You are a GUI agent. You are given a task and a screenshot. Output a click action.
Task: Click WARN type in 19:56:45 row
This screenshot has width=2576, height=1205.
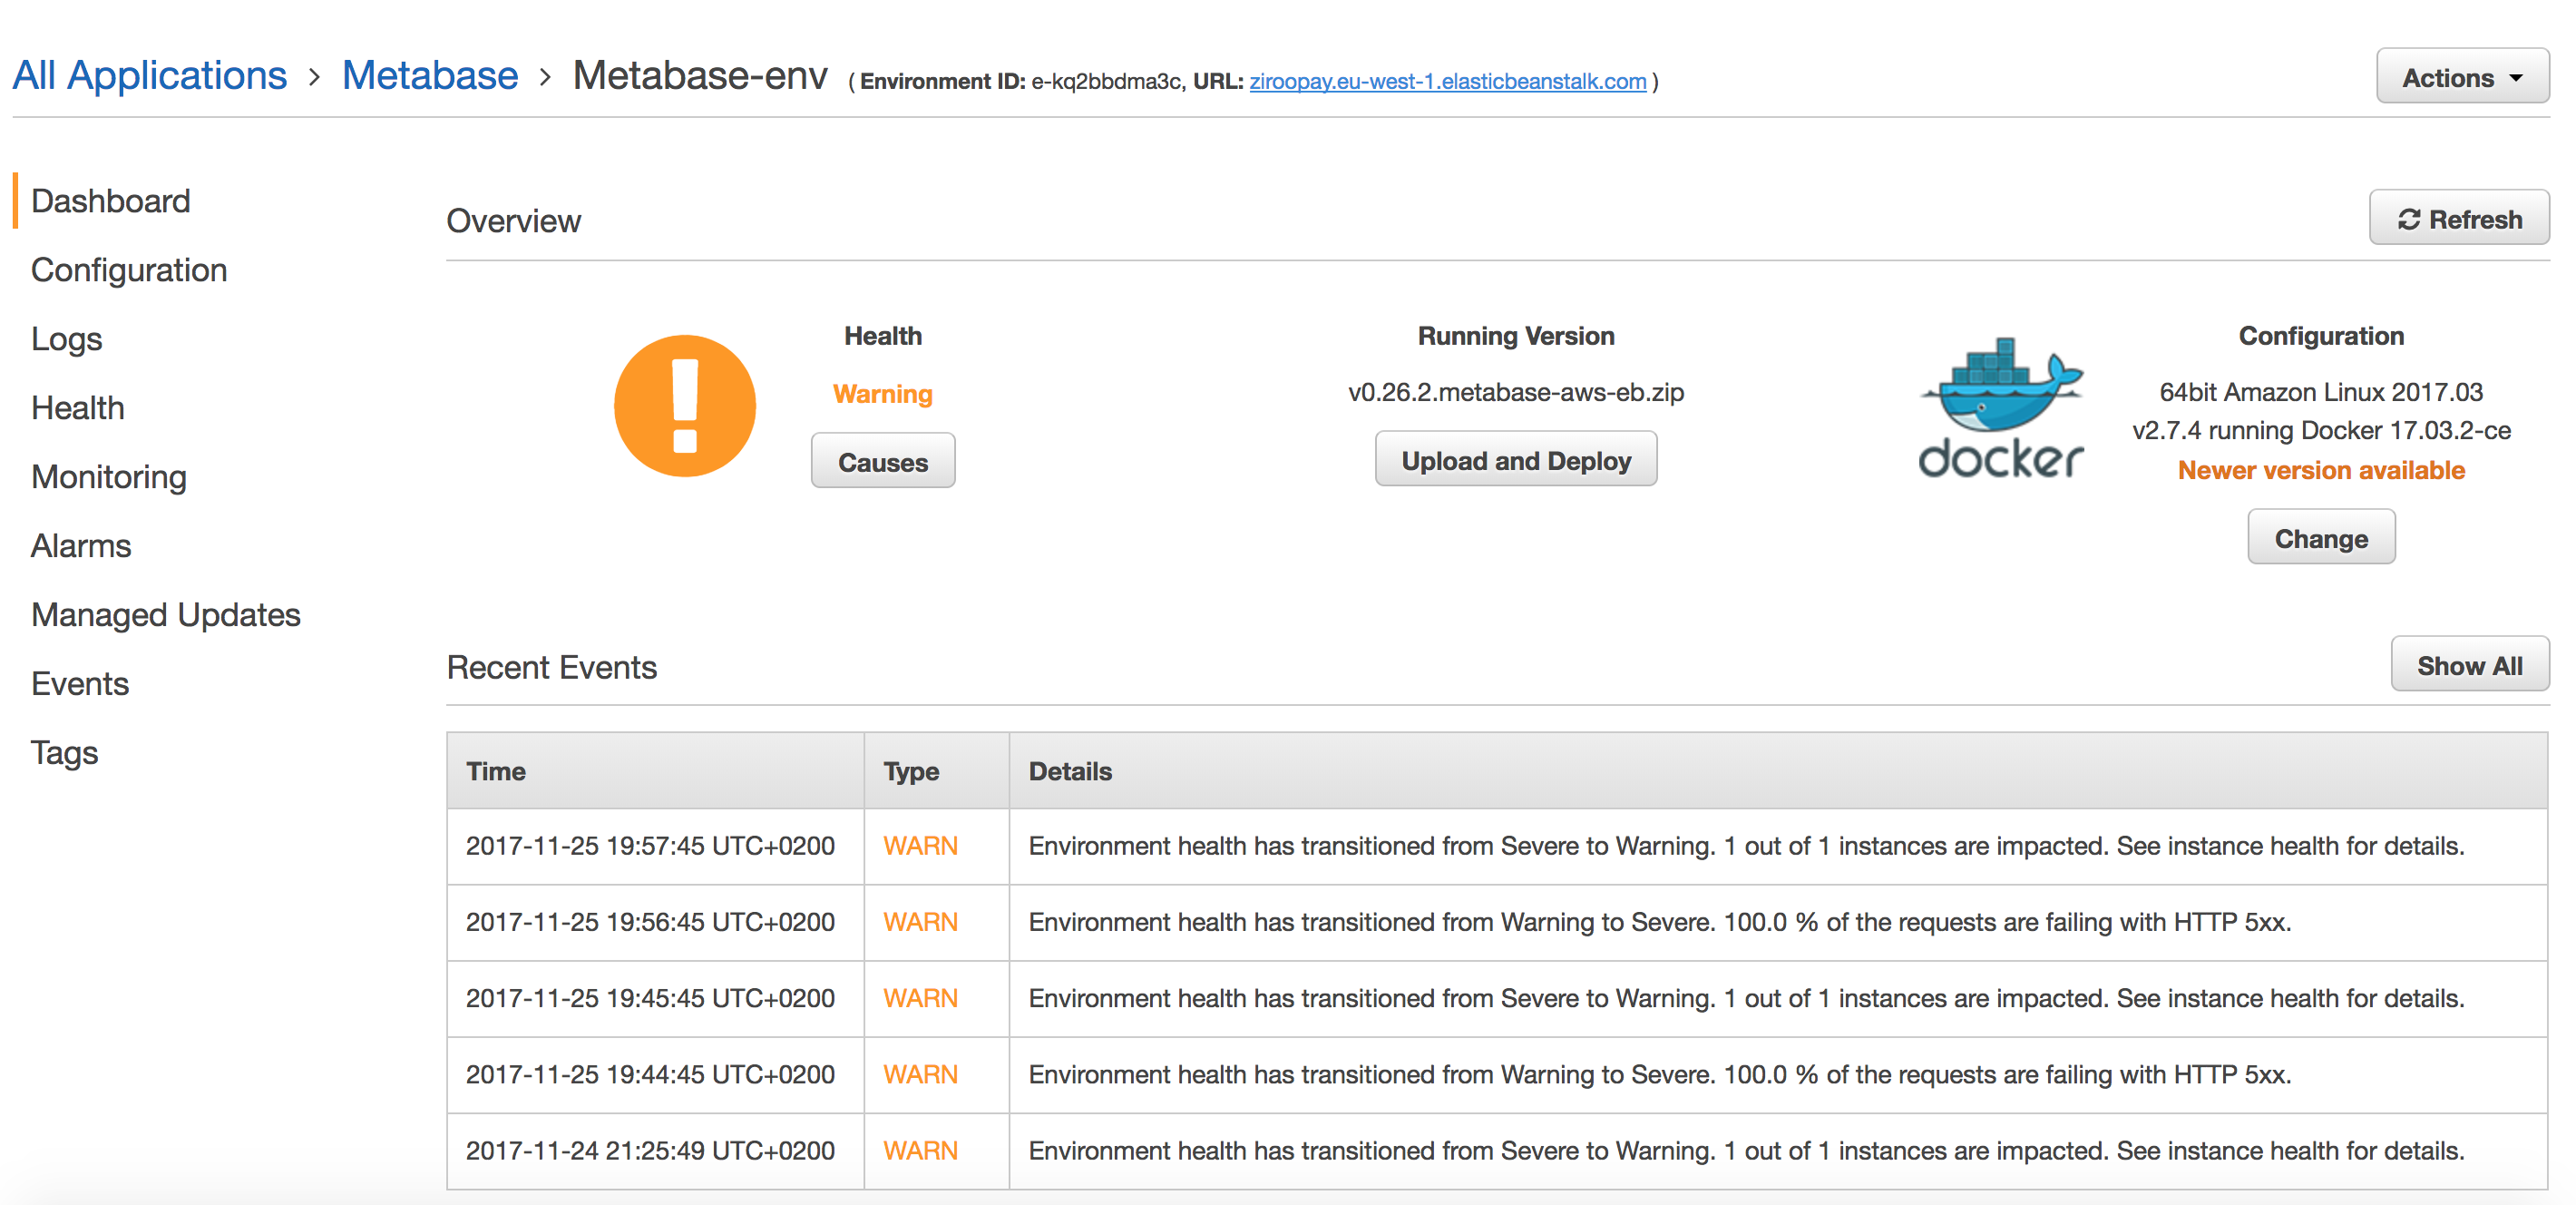[x=920, y=922]
